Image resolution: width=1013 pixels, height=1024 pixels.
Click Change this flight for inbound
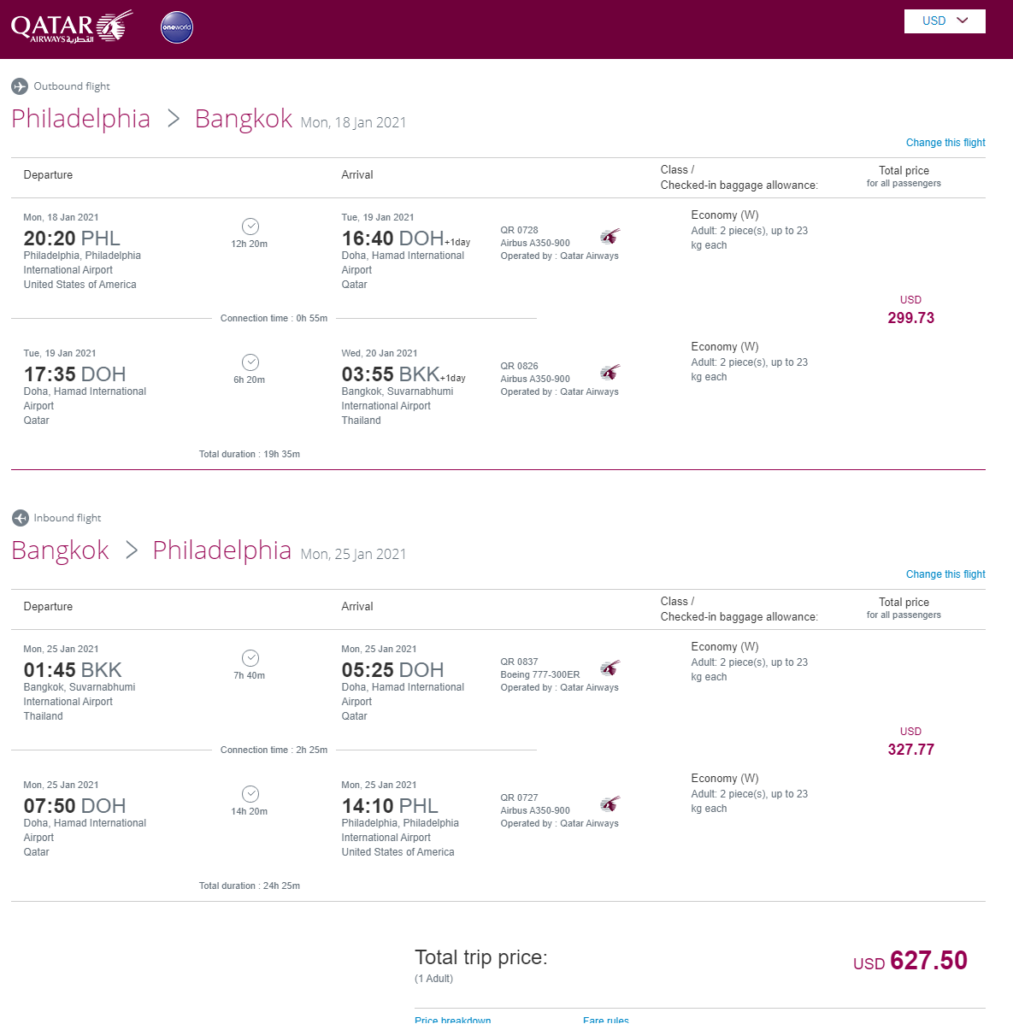point(945,574)
